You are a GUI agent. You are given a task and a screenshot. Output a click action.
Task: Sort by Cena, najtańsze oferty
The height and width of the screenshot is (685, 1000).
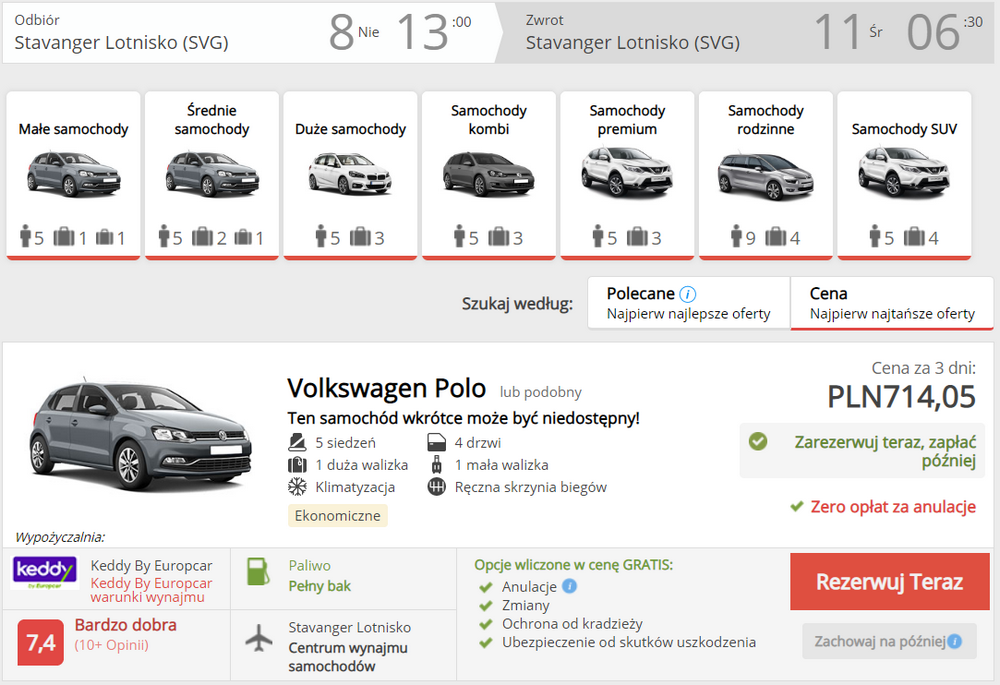(892, 303)
